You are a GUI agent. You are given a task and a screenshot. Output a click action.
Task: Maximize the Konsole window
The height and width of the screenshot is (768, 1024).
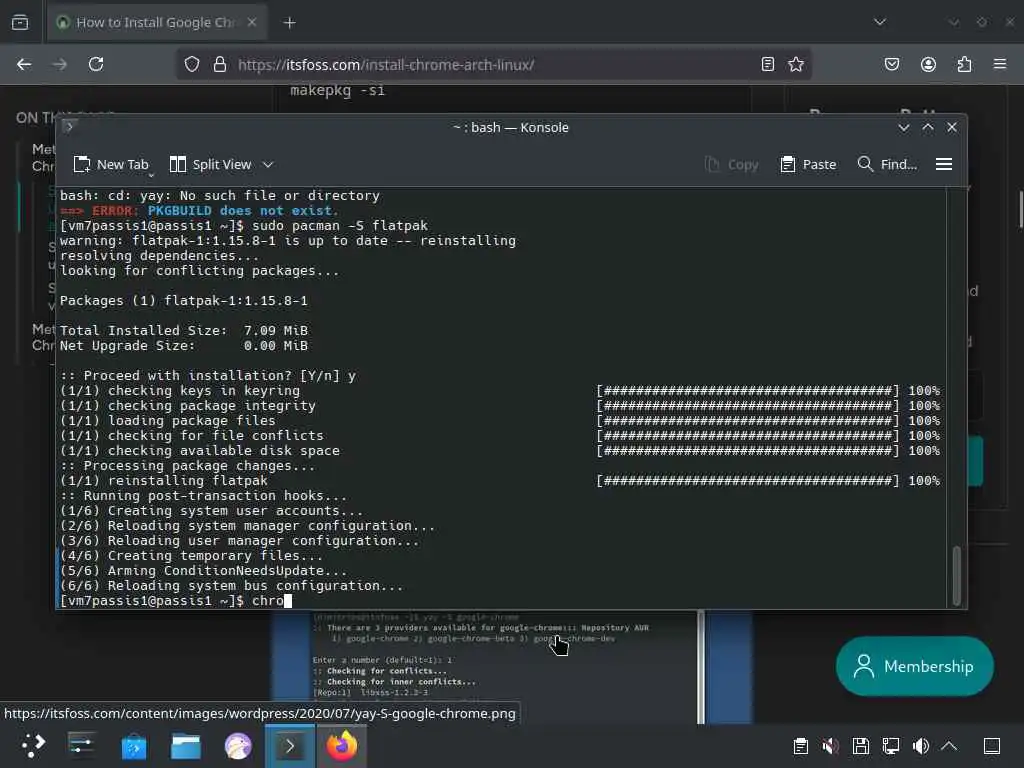point(928,127)
